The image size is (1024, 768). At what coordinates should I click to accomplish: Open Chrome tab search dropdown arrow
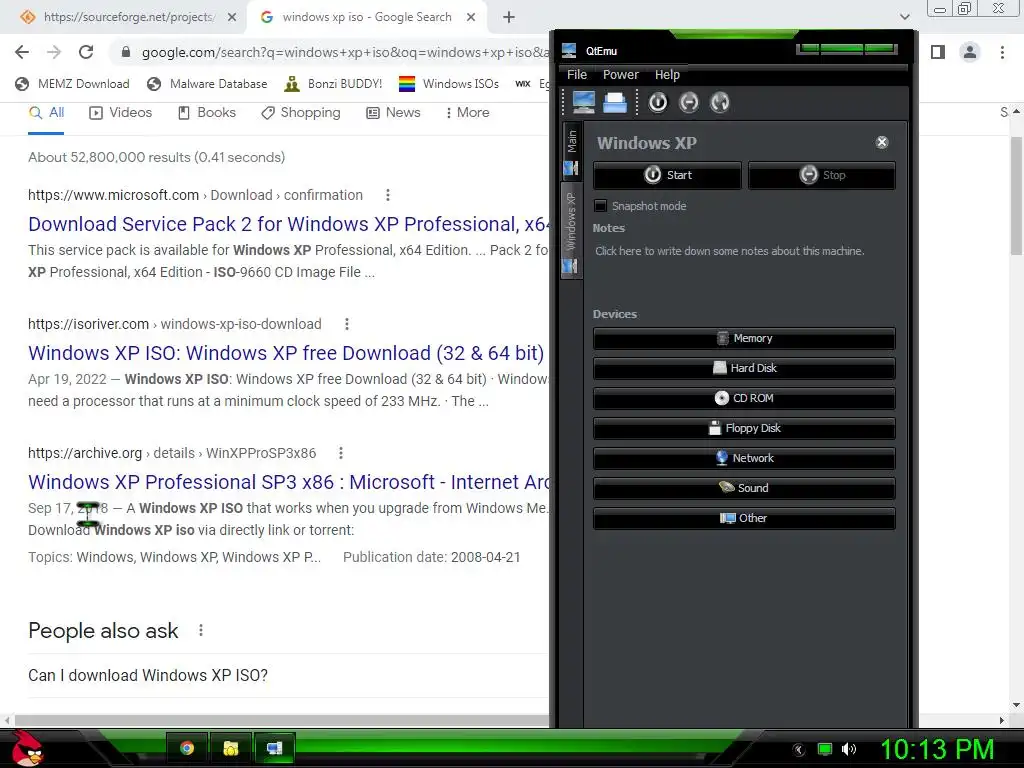904,17
